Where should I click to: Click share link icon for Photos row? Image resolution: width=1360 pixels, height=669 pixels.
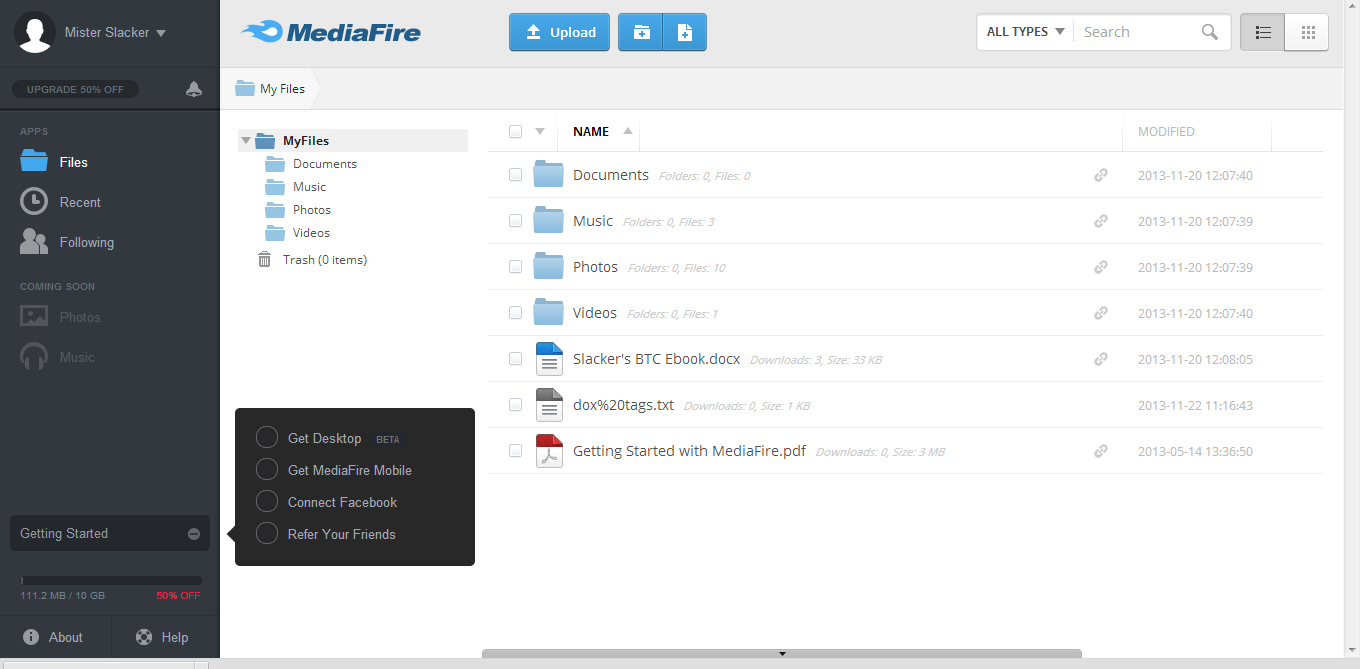tap(1100, 267)
